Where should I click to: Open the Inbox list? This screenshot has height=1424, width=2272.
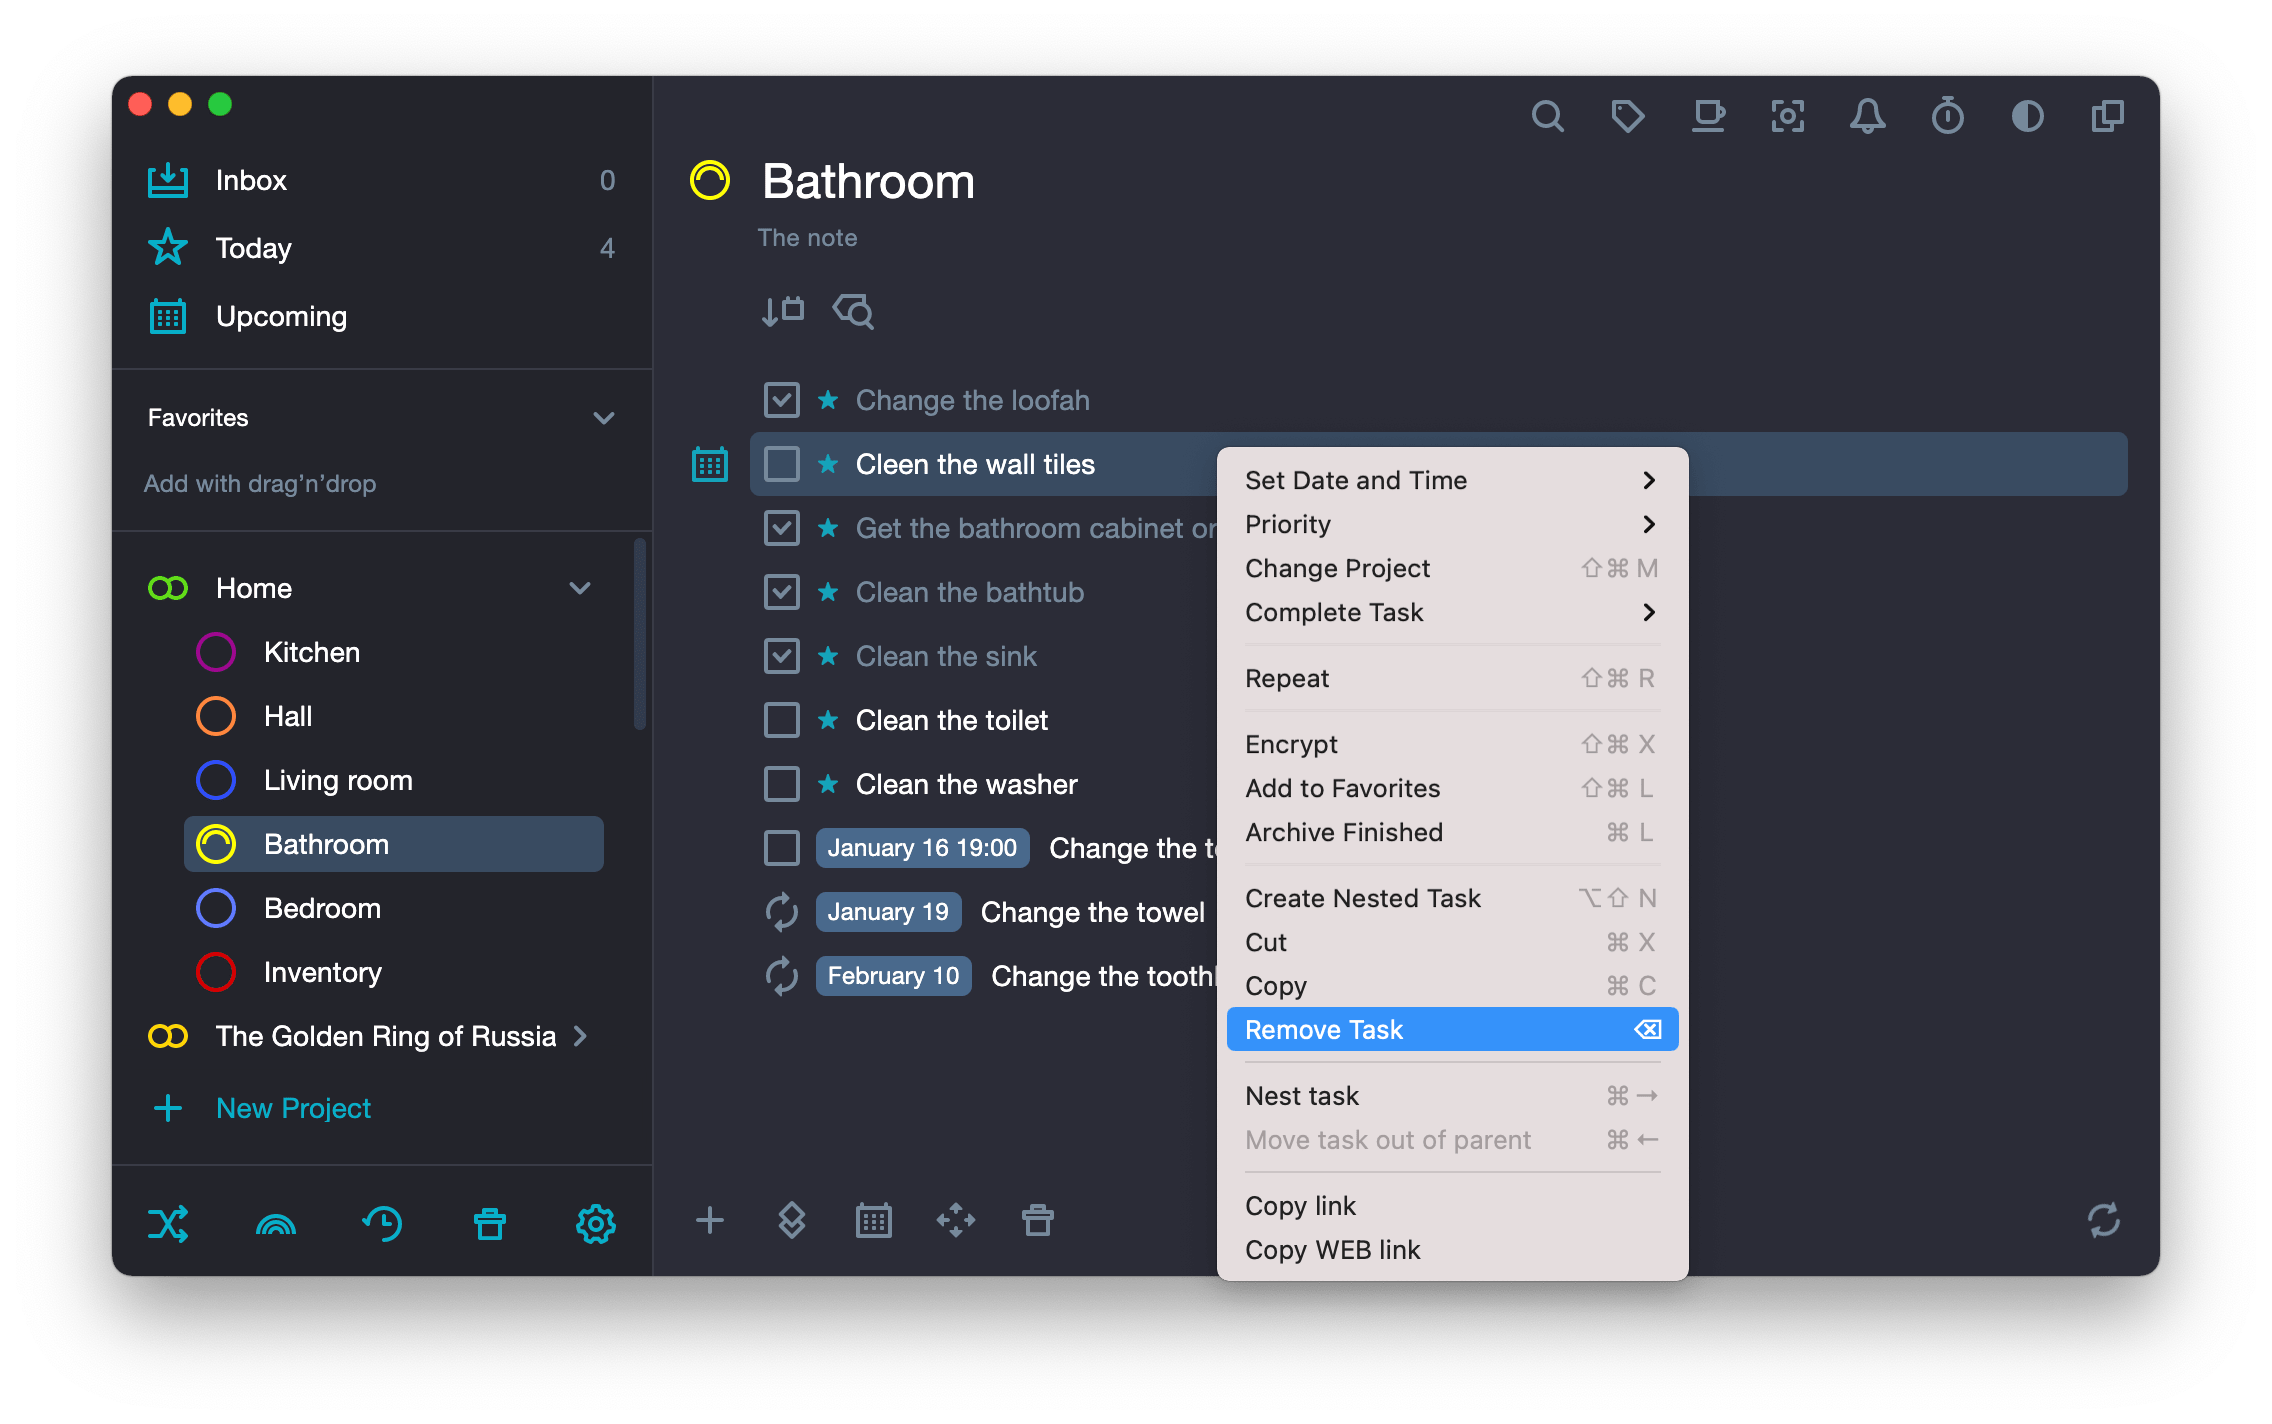click(x=382, y=180)
